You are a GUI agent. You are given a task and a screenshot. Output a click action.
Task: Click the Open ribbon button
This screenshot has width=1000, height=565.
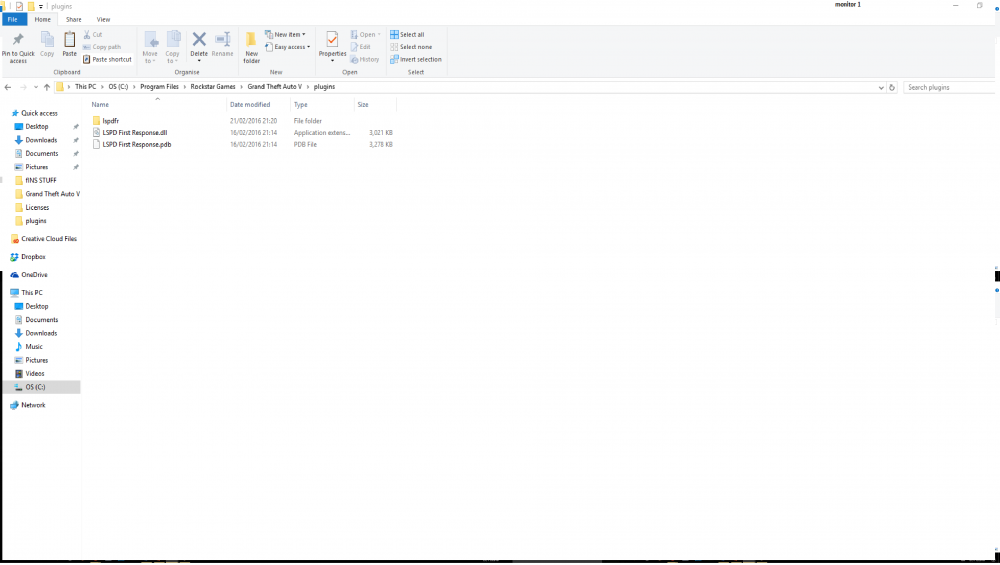coord(365,34)
